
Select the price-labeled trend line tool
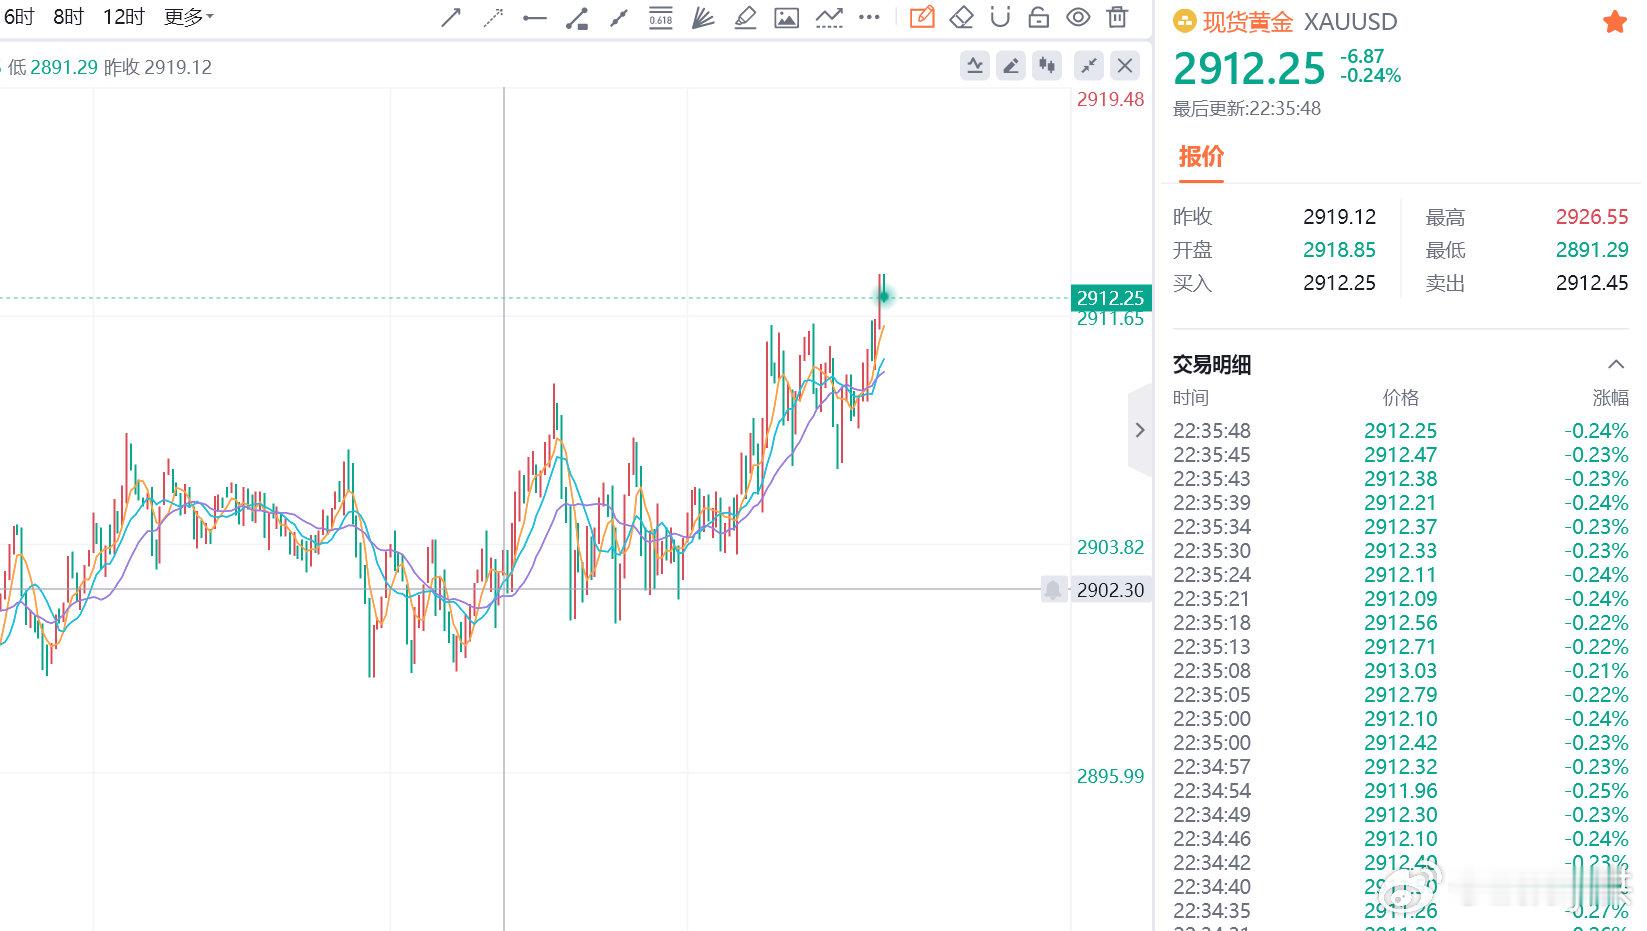click(x=577, y=17)
